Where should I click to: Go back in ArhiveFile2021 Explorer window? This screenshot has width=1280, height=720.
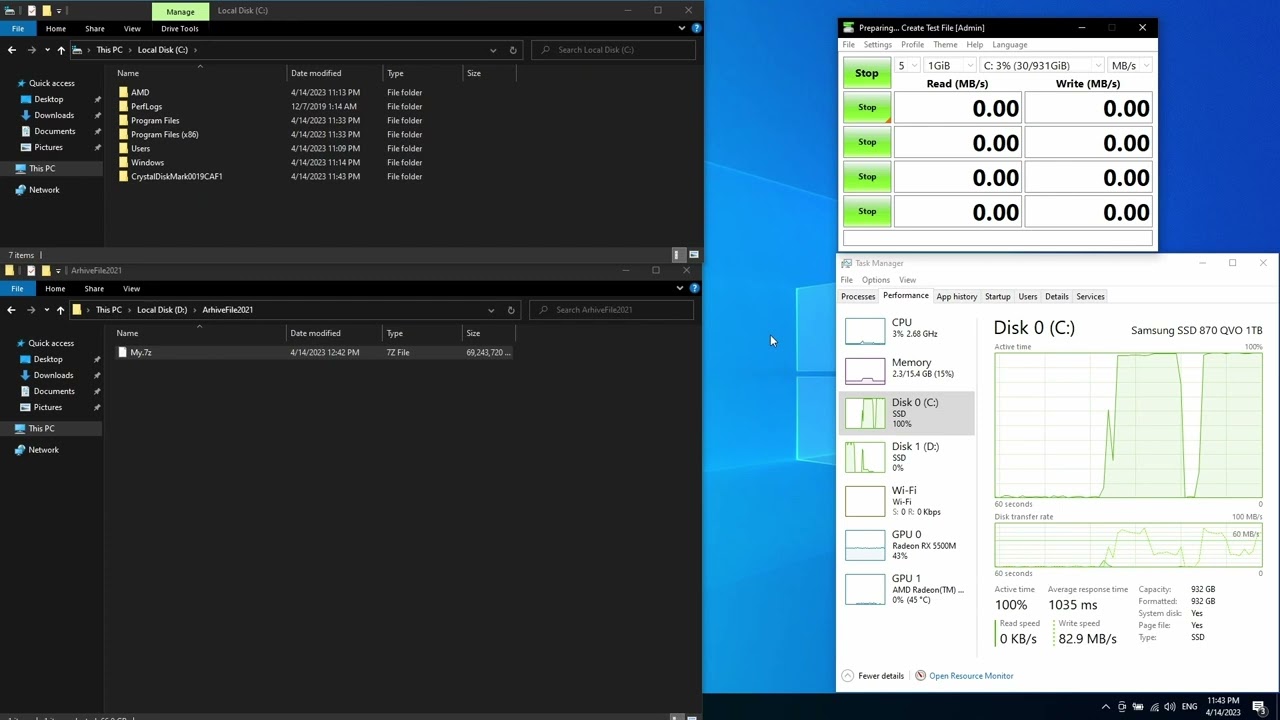[x=11, y=310]
